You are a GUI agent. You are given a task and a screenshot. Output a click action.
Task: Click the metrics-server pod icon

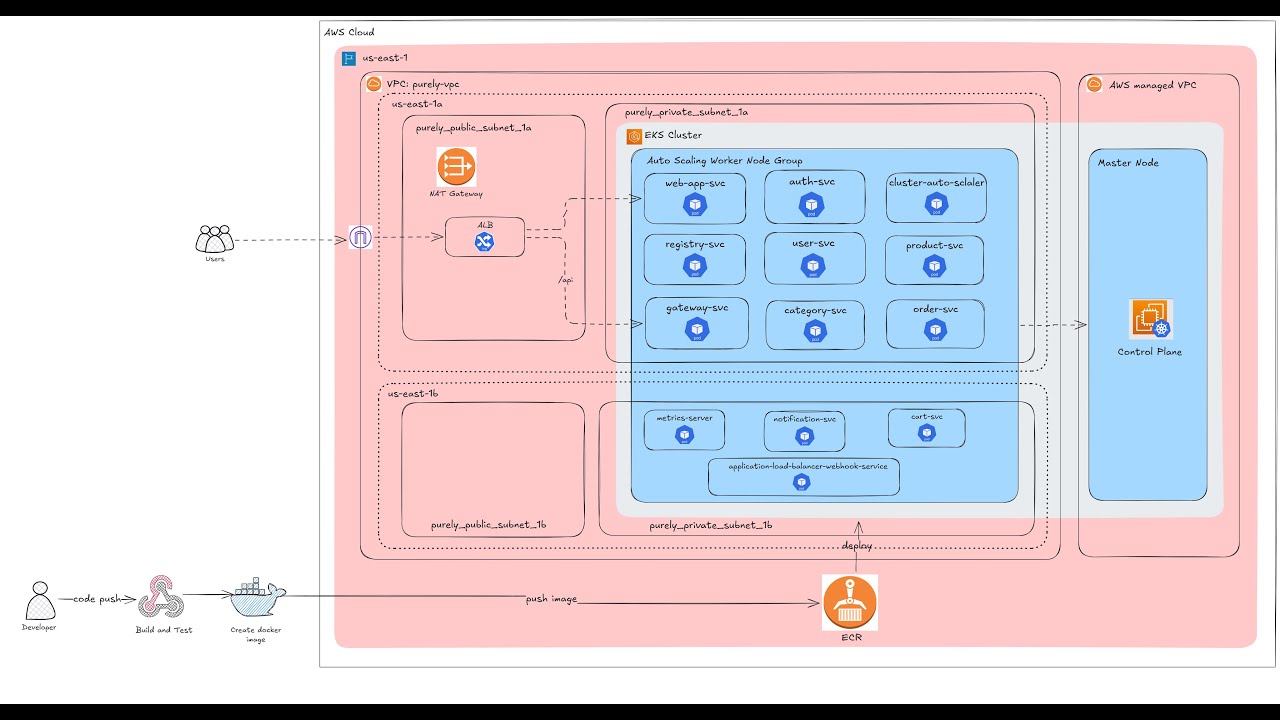pyautogui.click(x=685, y=434)
